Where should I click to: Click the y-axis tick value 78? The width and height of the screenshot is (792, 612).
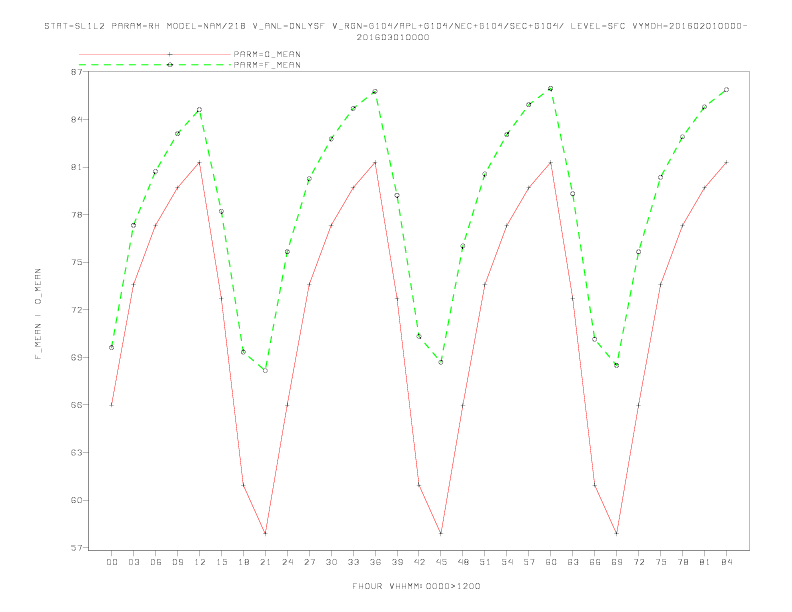click(x=76, y=215)
